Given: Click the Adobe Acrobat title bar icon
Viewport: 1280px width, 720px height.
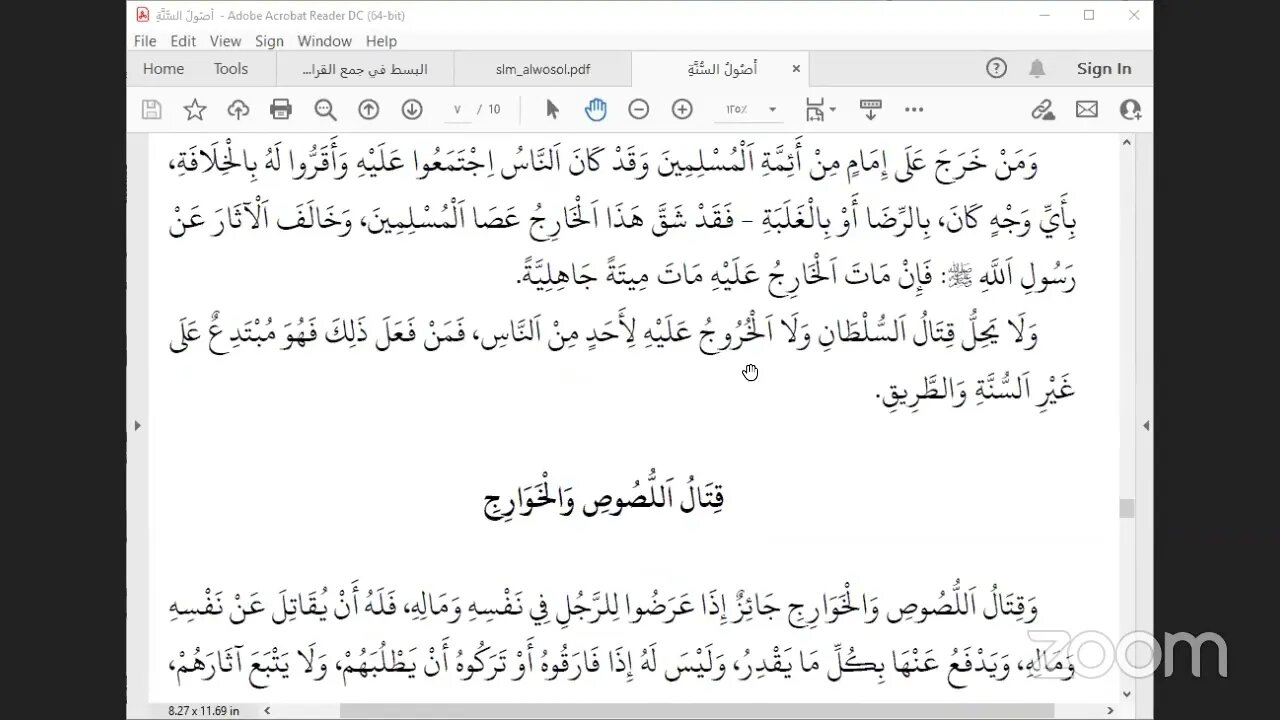Looking at the screenshot, I should [x=143, y=15].
